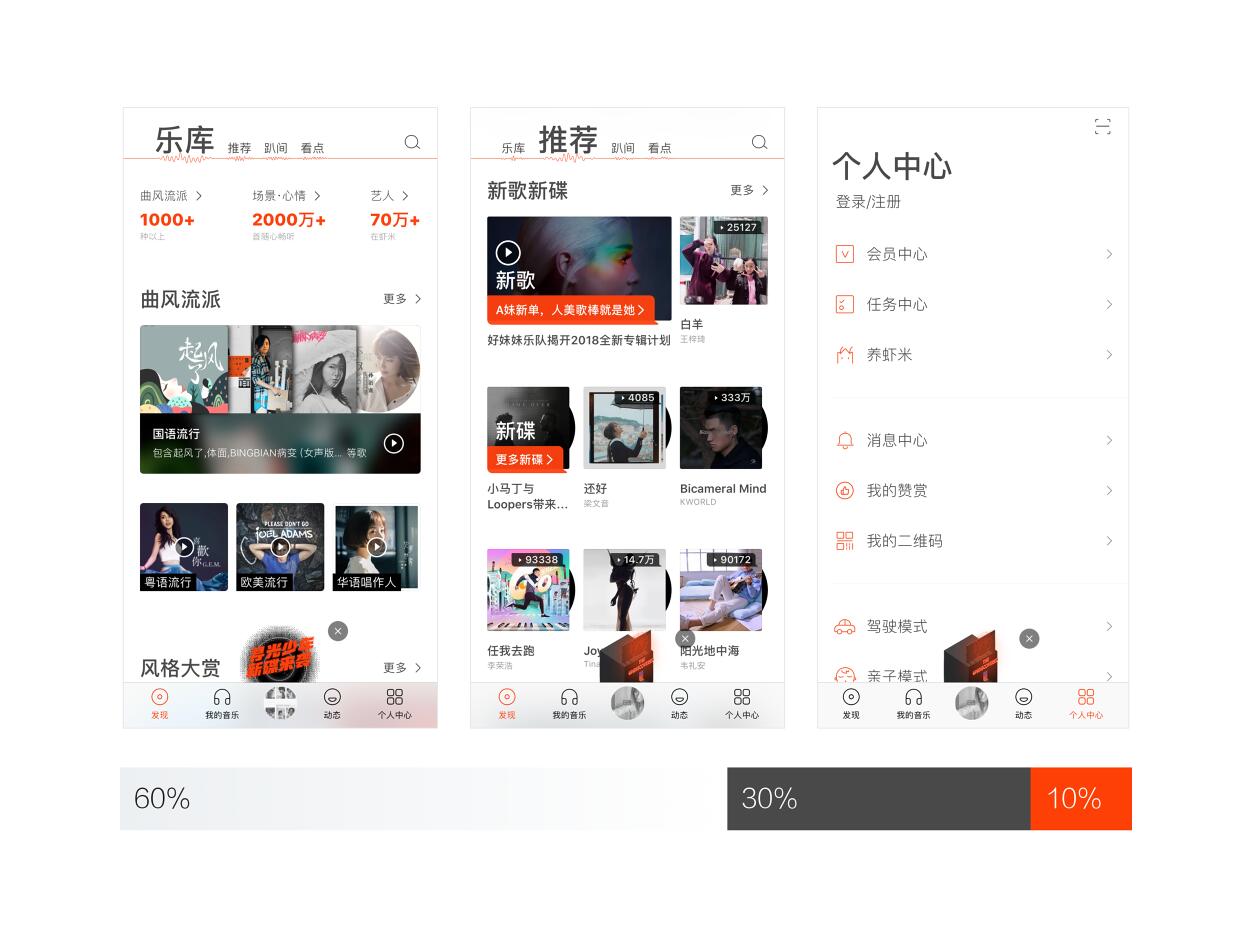Select the 我的二维码 QR code icon
The width and height of the screenshot is (1249, 934).
(844, 541)
